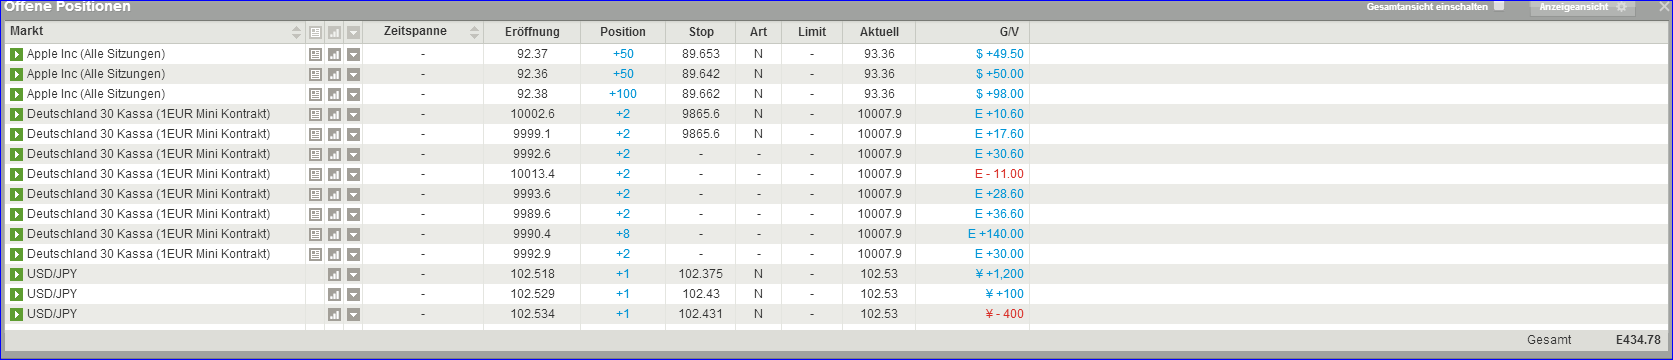Select position size +100 for Apple

623,94
